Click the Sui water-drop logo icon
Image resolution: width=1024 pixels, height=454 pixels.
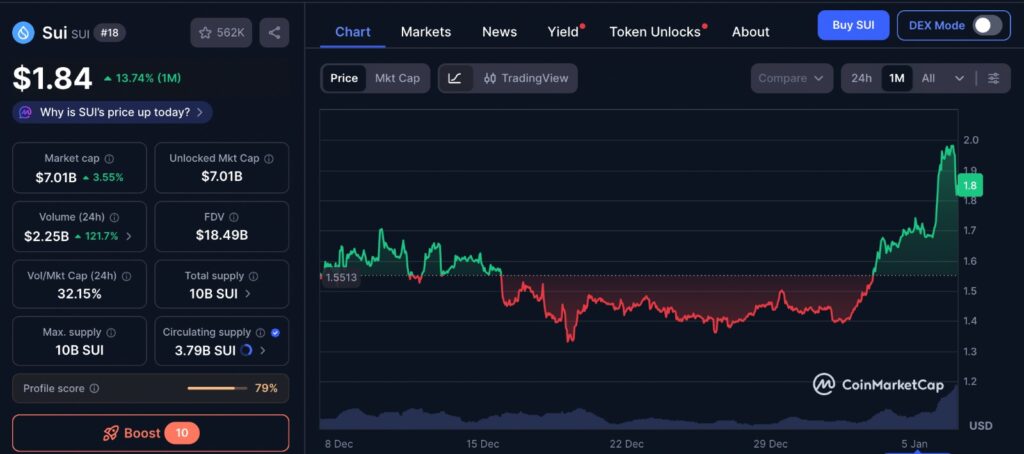[23, 33]
